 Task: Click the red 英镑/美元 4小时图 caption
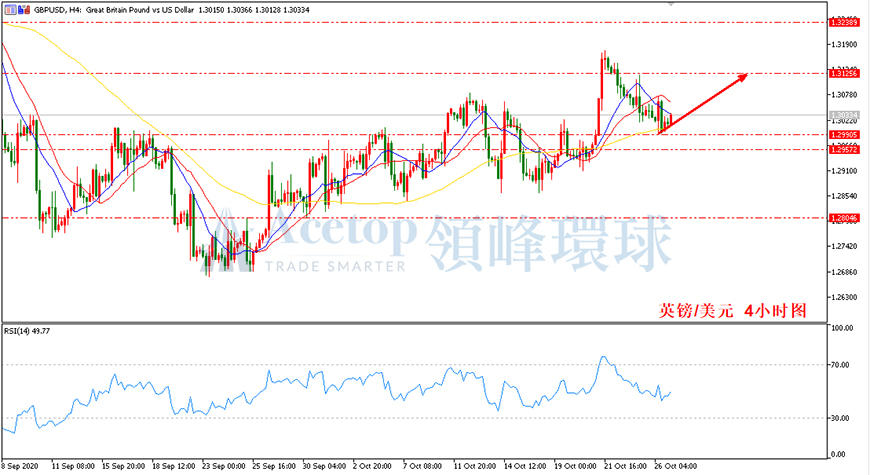(x=732, y=311)
